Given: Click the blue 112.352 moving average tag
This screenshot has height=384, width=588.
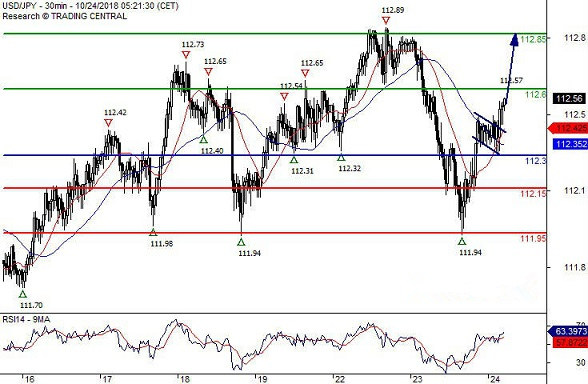Looking at the screenshot, I should (x=570, y=144).
